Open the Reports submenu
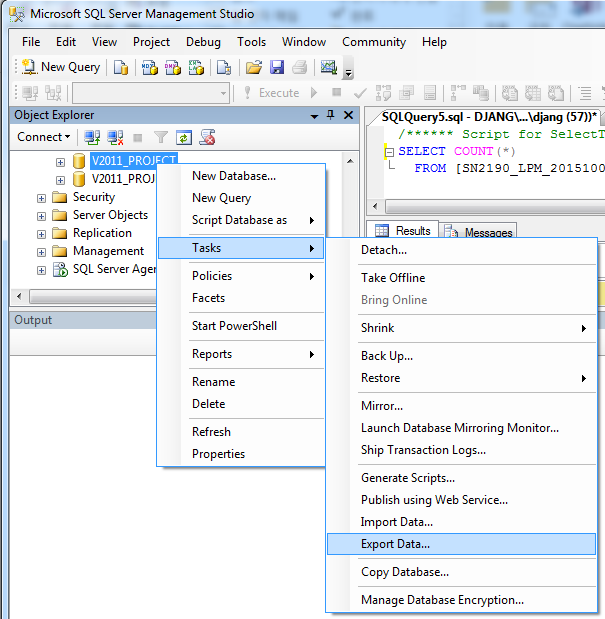This screenshot has height=619, width=605. tap(241, 354)
